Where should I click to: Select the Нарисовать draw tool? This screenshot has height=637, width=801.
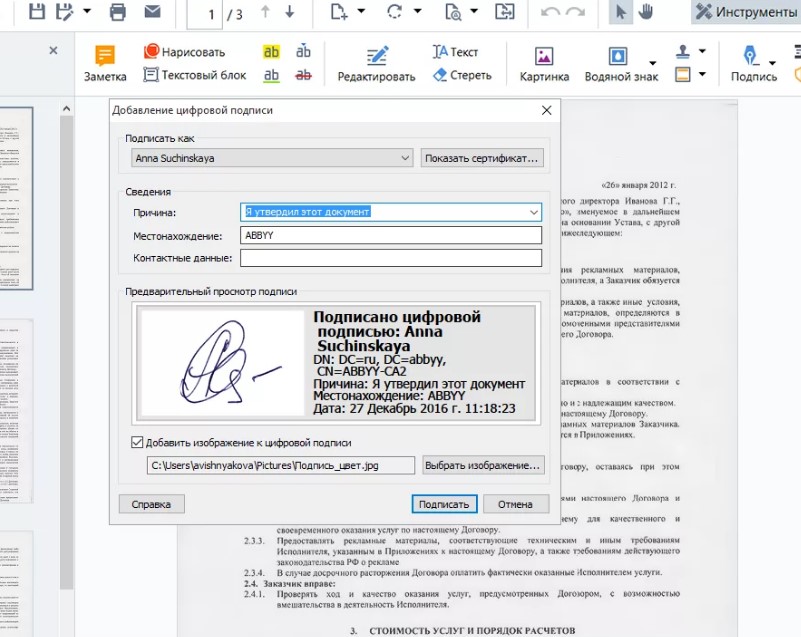[184, 52]
